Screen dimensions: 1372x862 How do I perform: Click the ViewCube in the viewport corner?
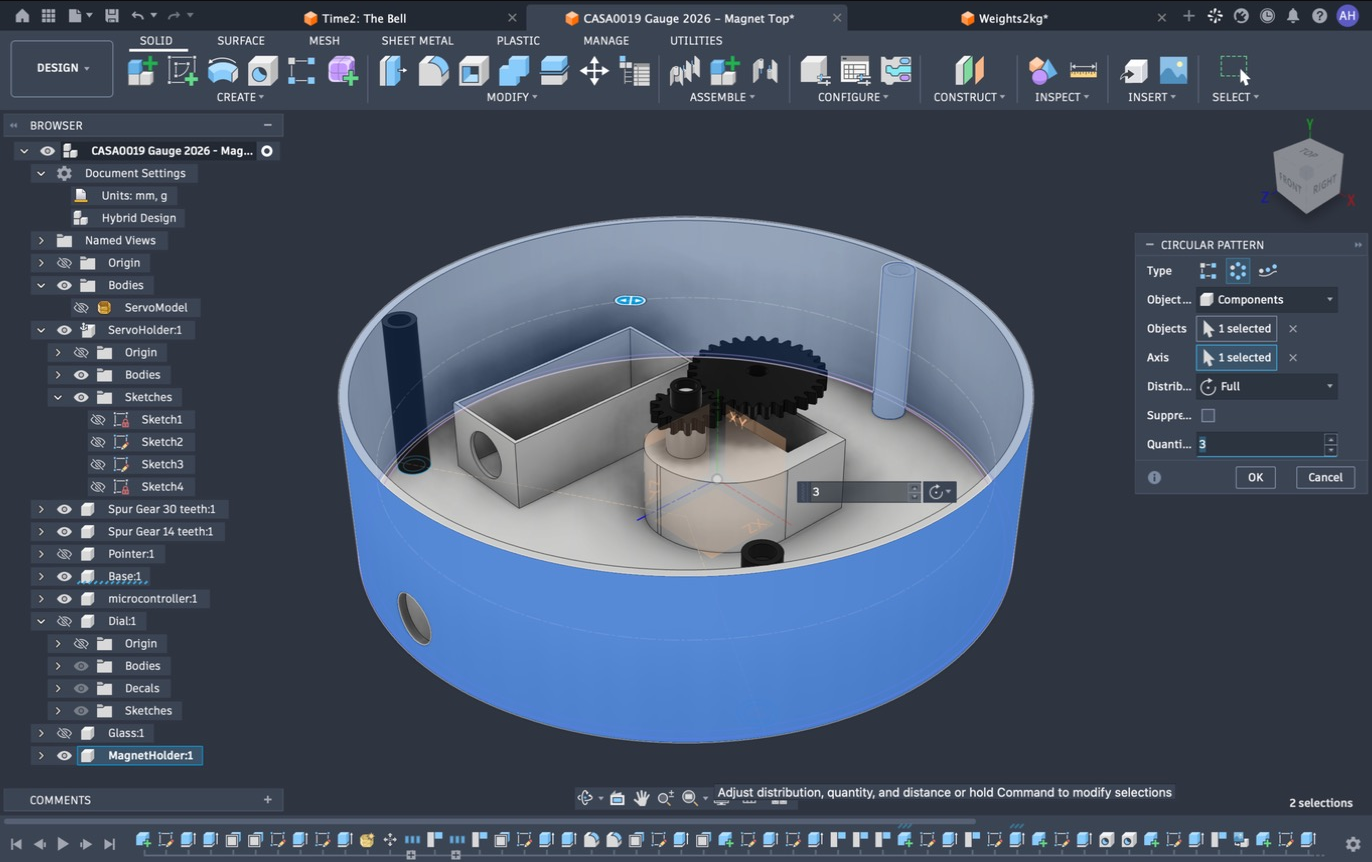[1308, 175]
